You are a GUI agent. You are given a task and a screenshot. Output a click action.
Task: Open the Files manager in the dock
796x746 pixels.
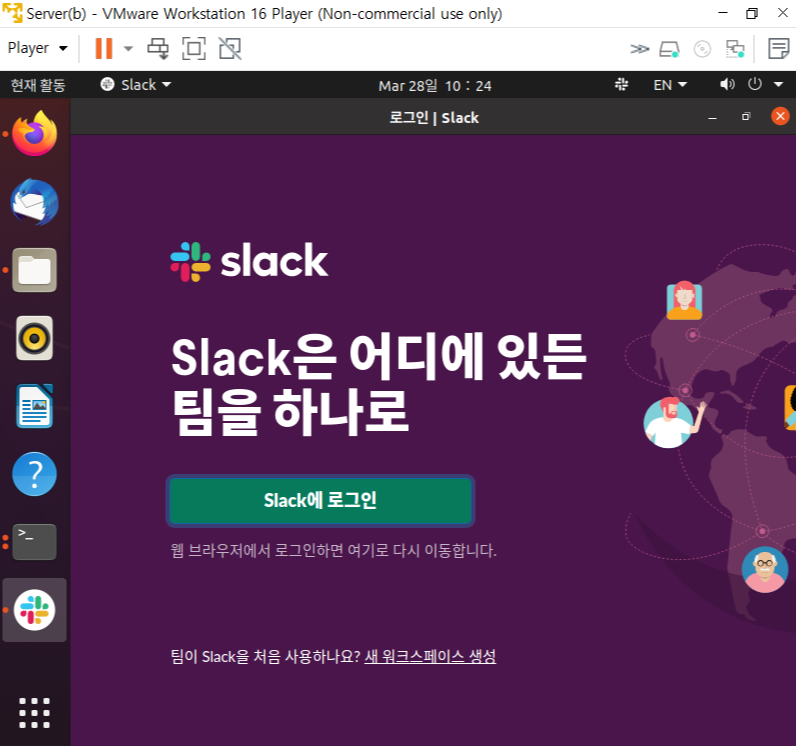click(x=35, y=270)
